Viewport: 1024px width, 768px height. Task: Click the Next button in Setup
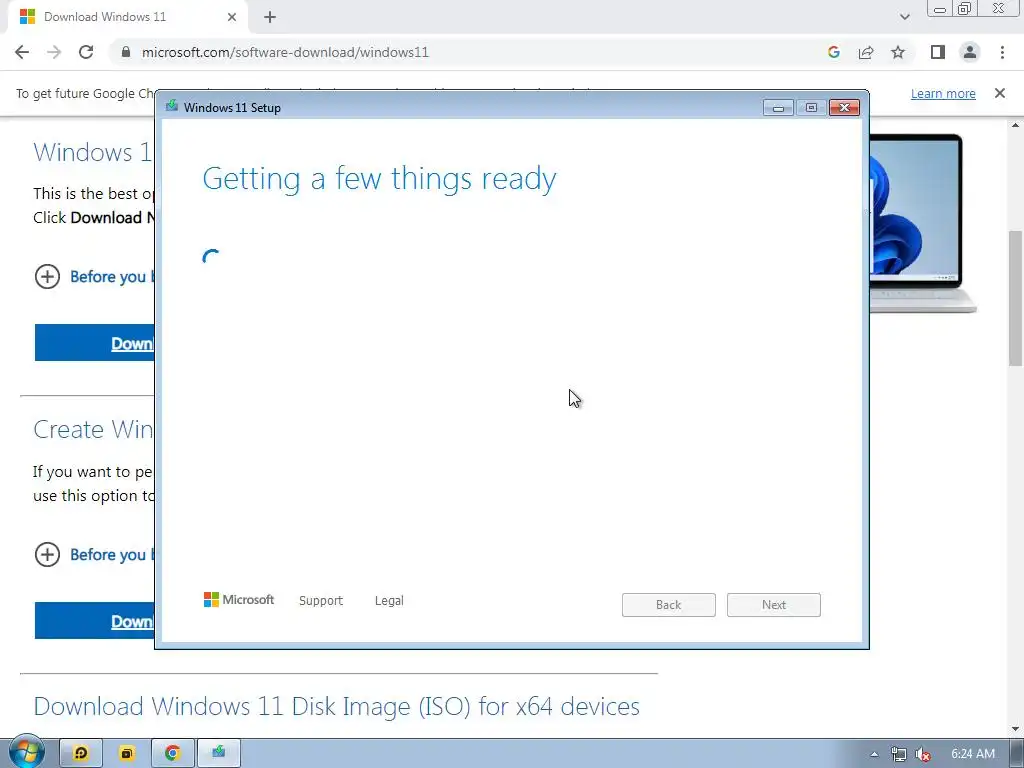pyautogui.click(x=774, y=605)
